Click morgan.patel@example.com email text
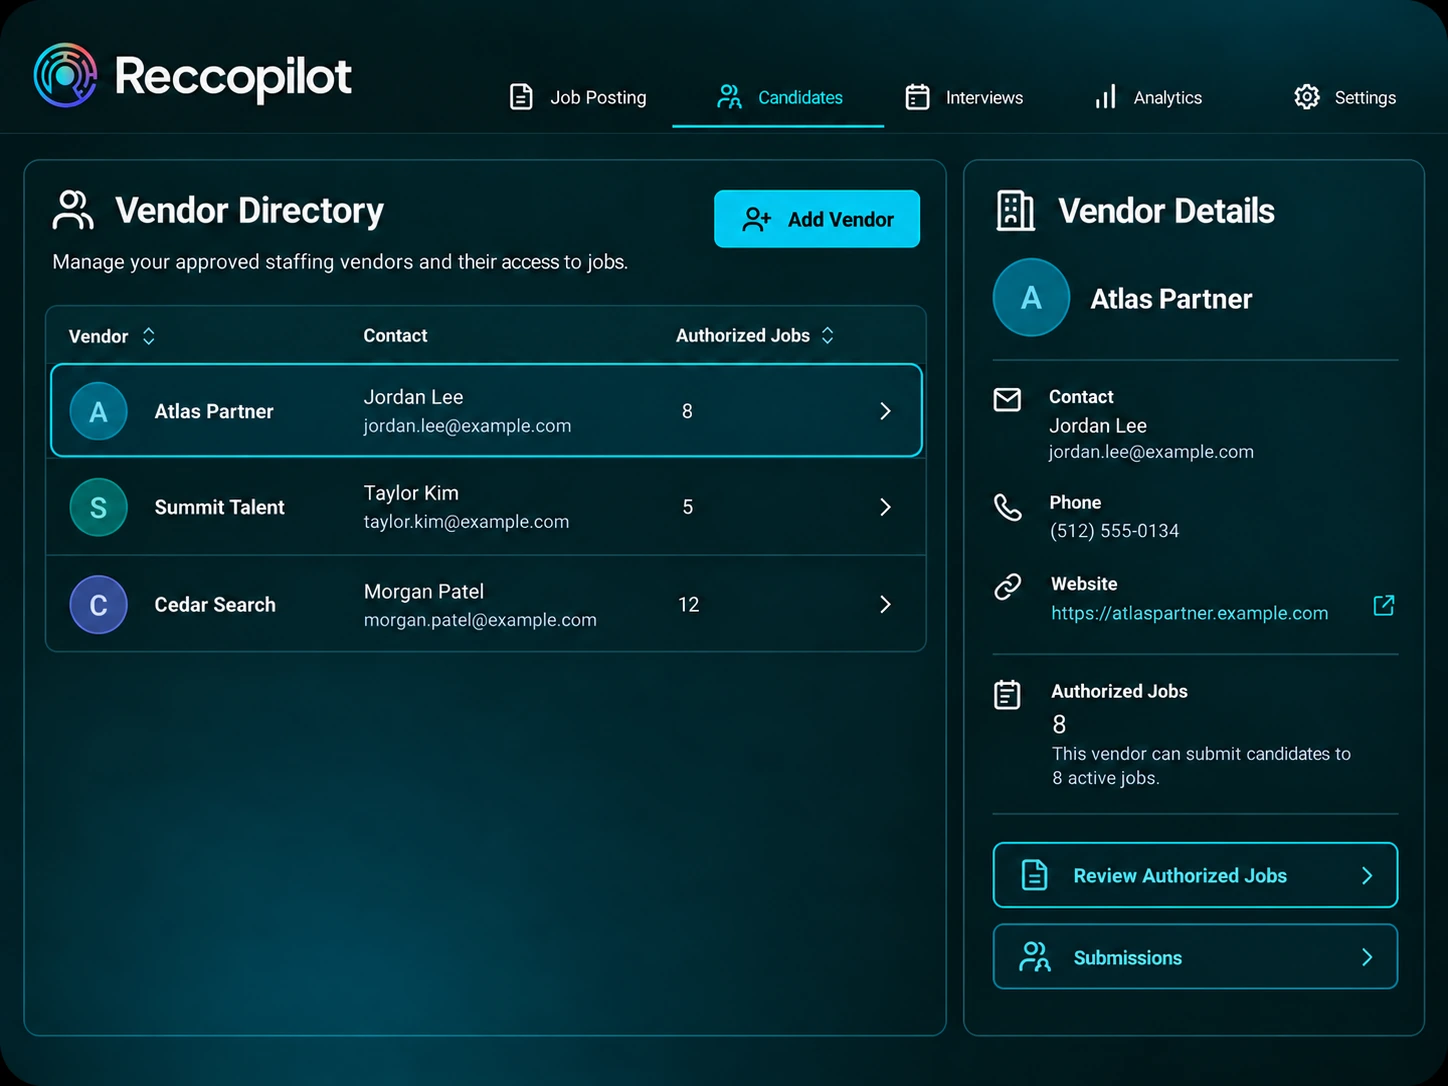 coord(480,620)
